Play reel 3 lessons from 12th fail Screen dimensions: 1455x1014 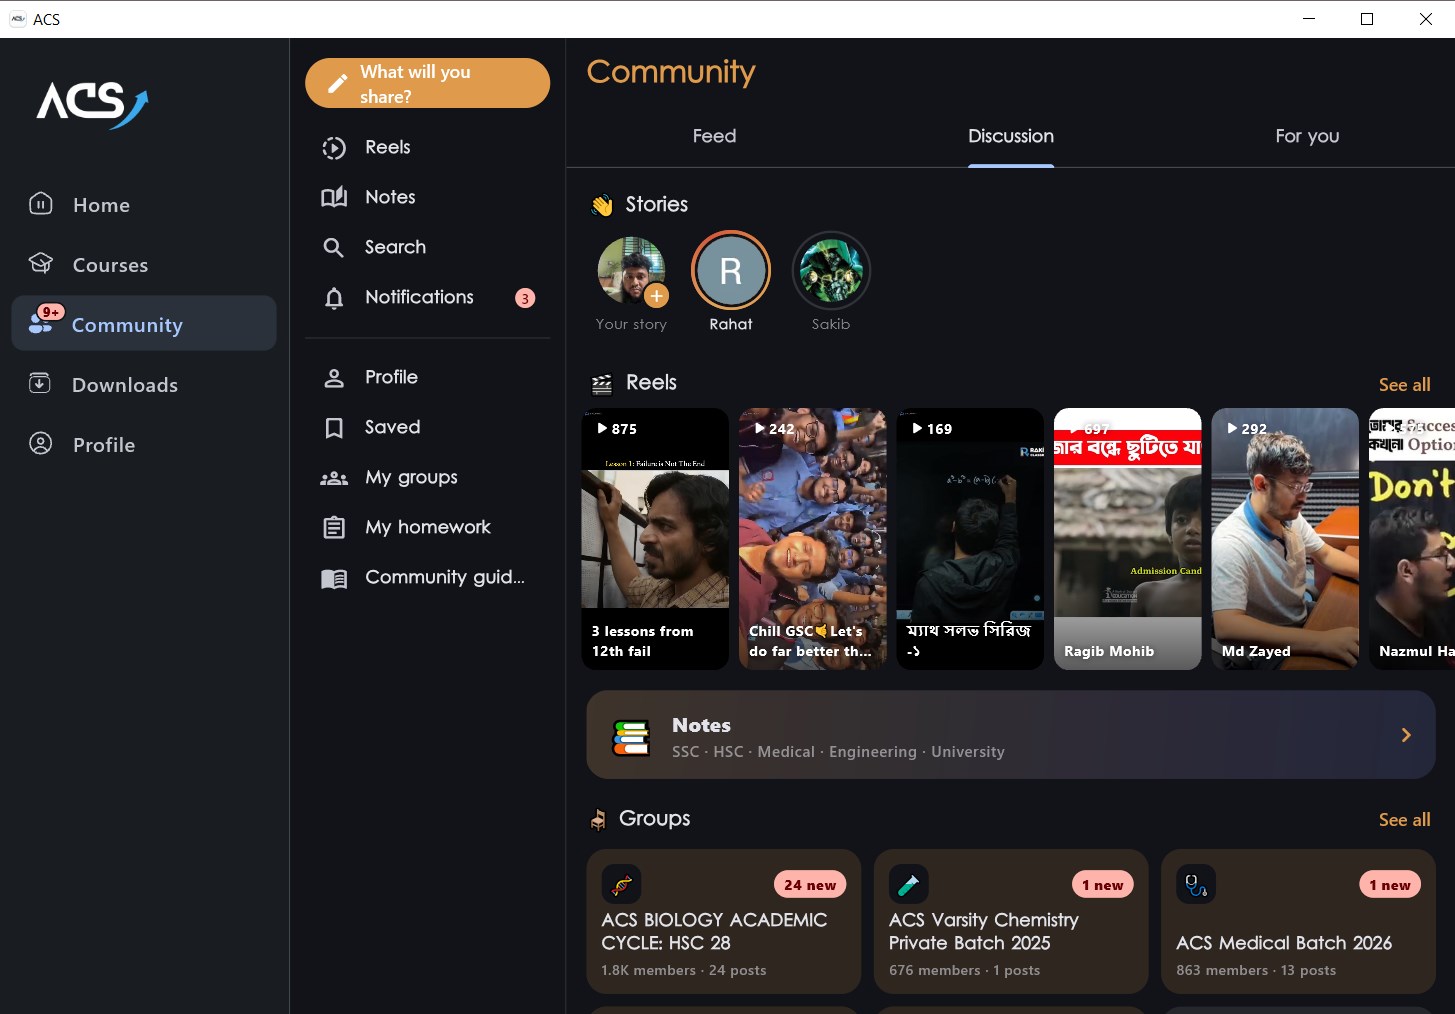655,539
